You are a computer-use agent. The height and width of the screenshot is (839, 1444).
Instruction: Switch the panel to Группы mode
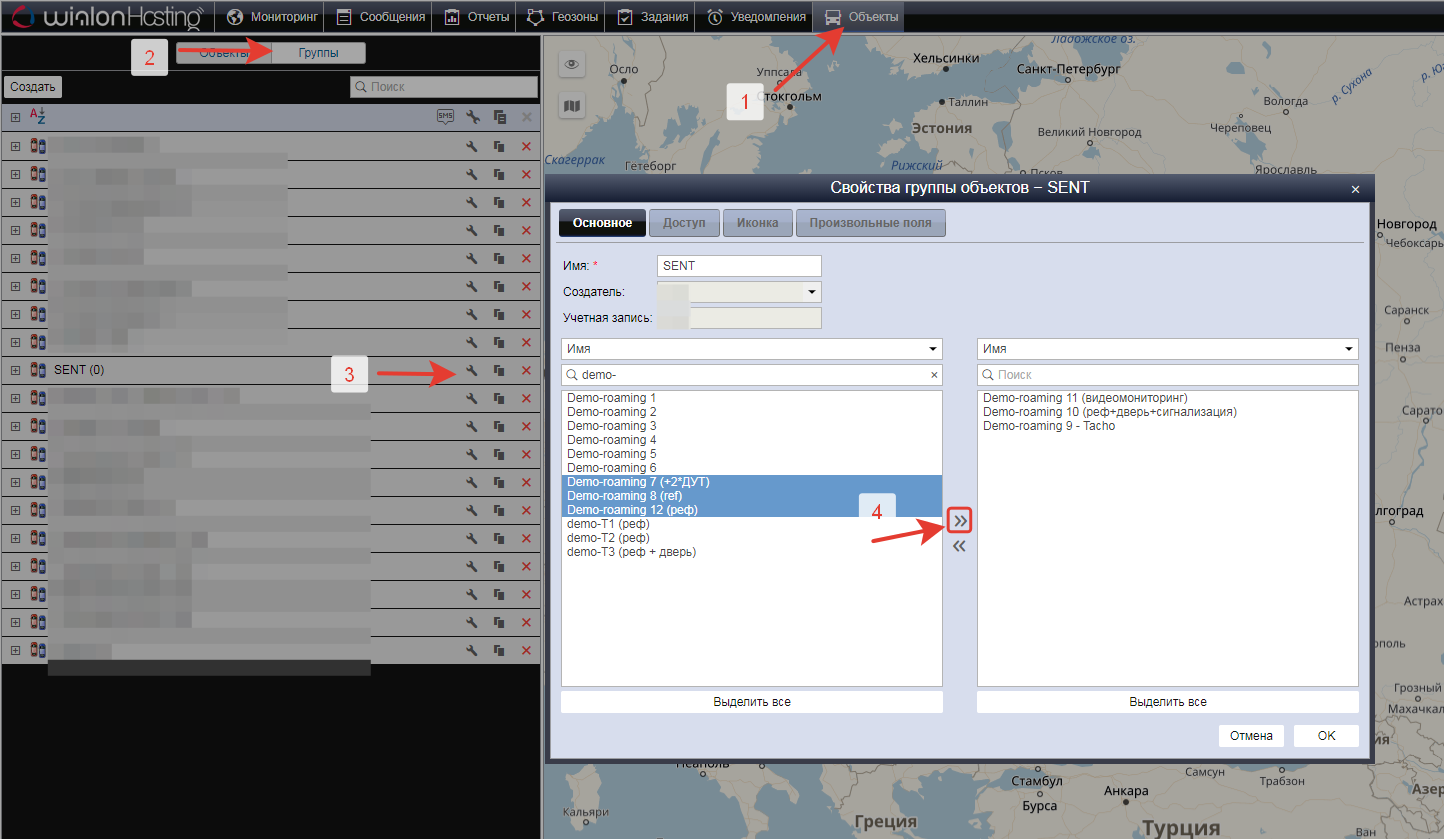(x=318, y=54)
